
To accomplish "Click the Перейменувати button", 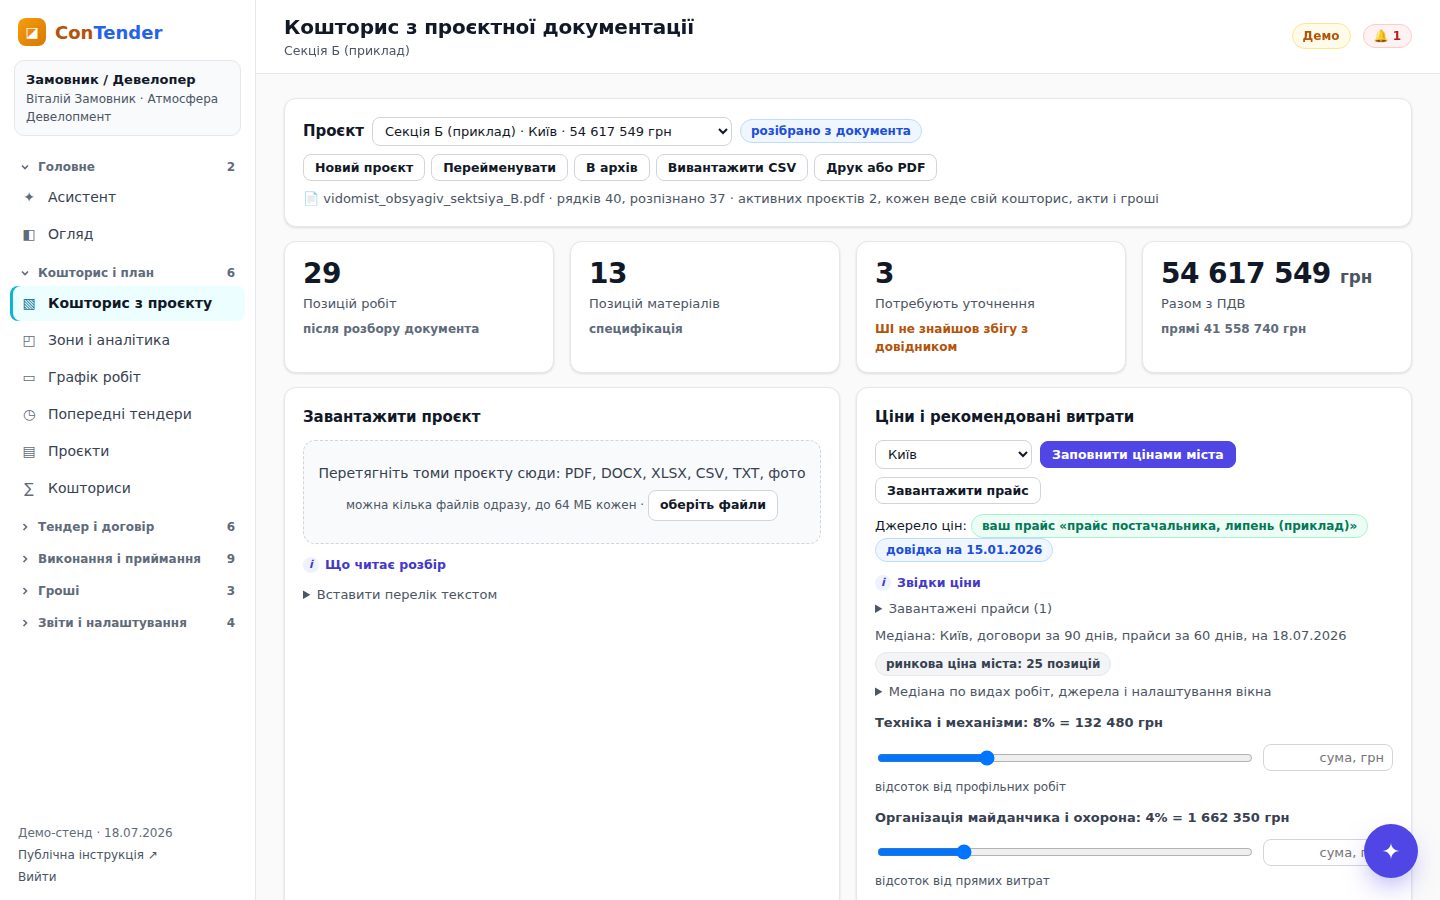I will click(499, 167).
